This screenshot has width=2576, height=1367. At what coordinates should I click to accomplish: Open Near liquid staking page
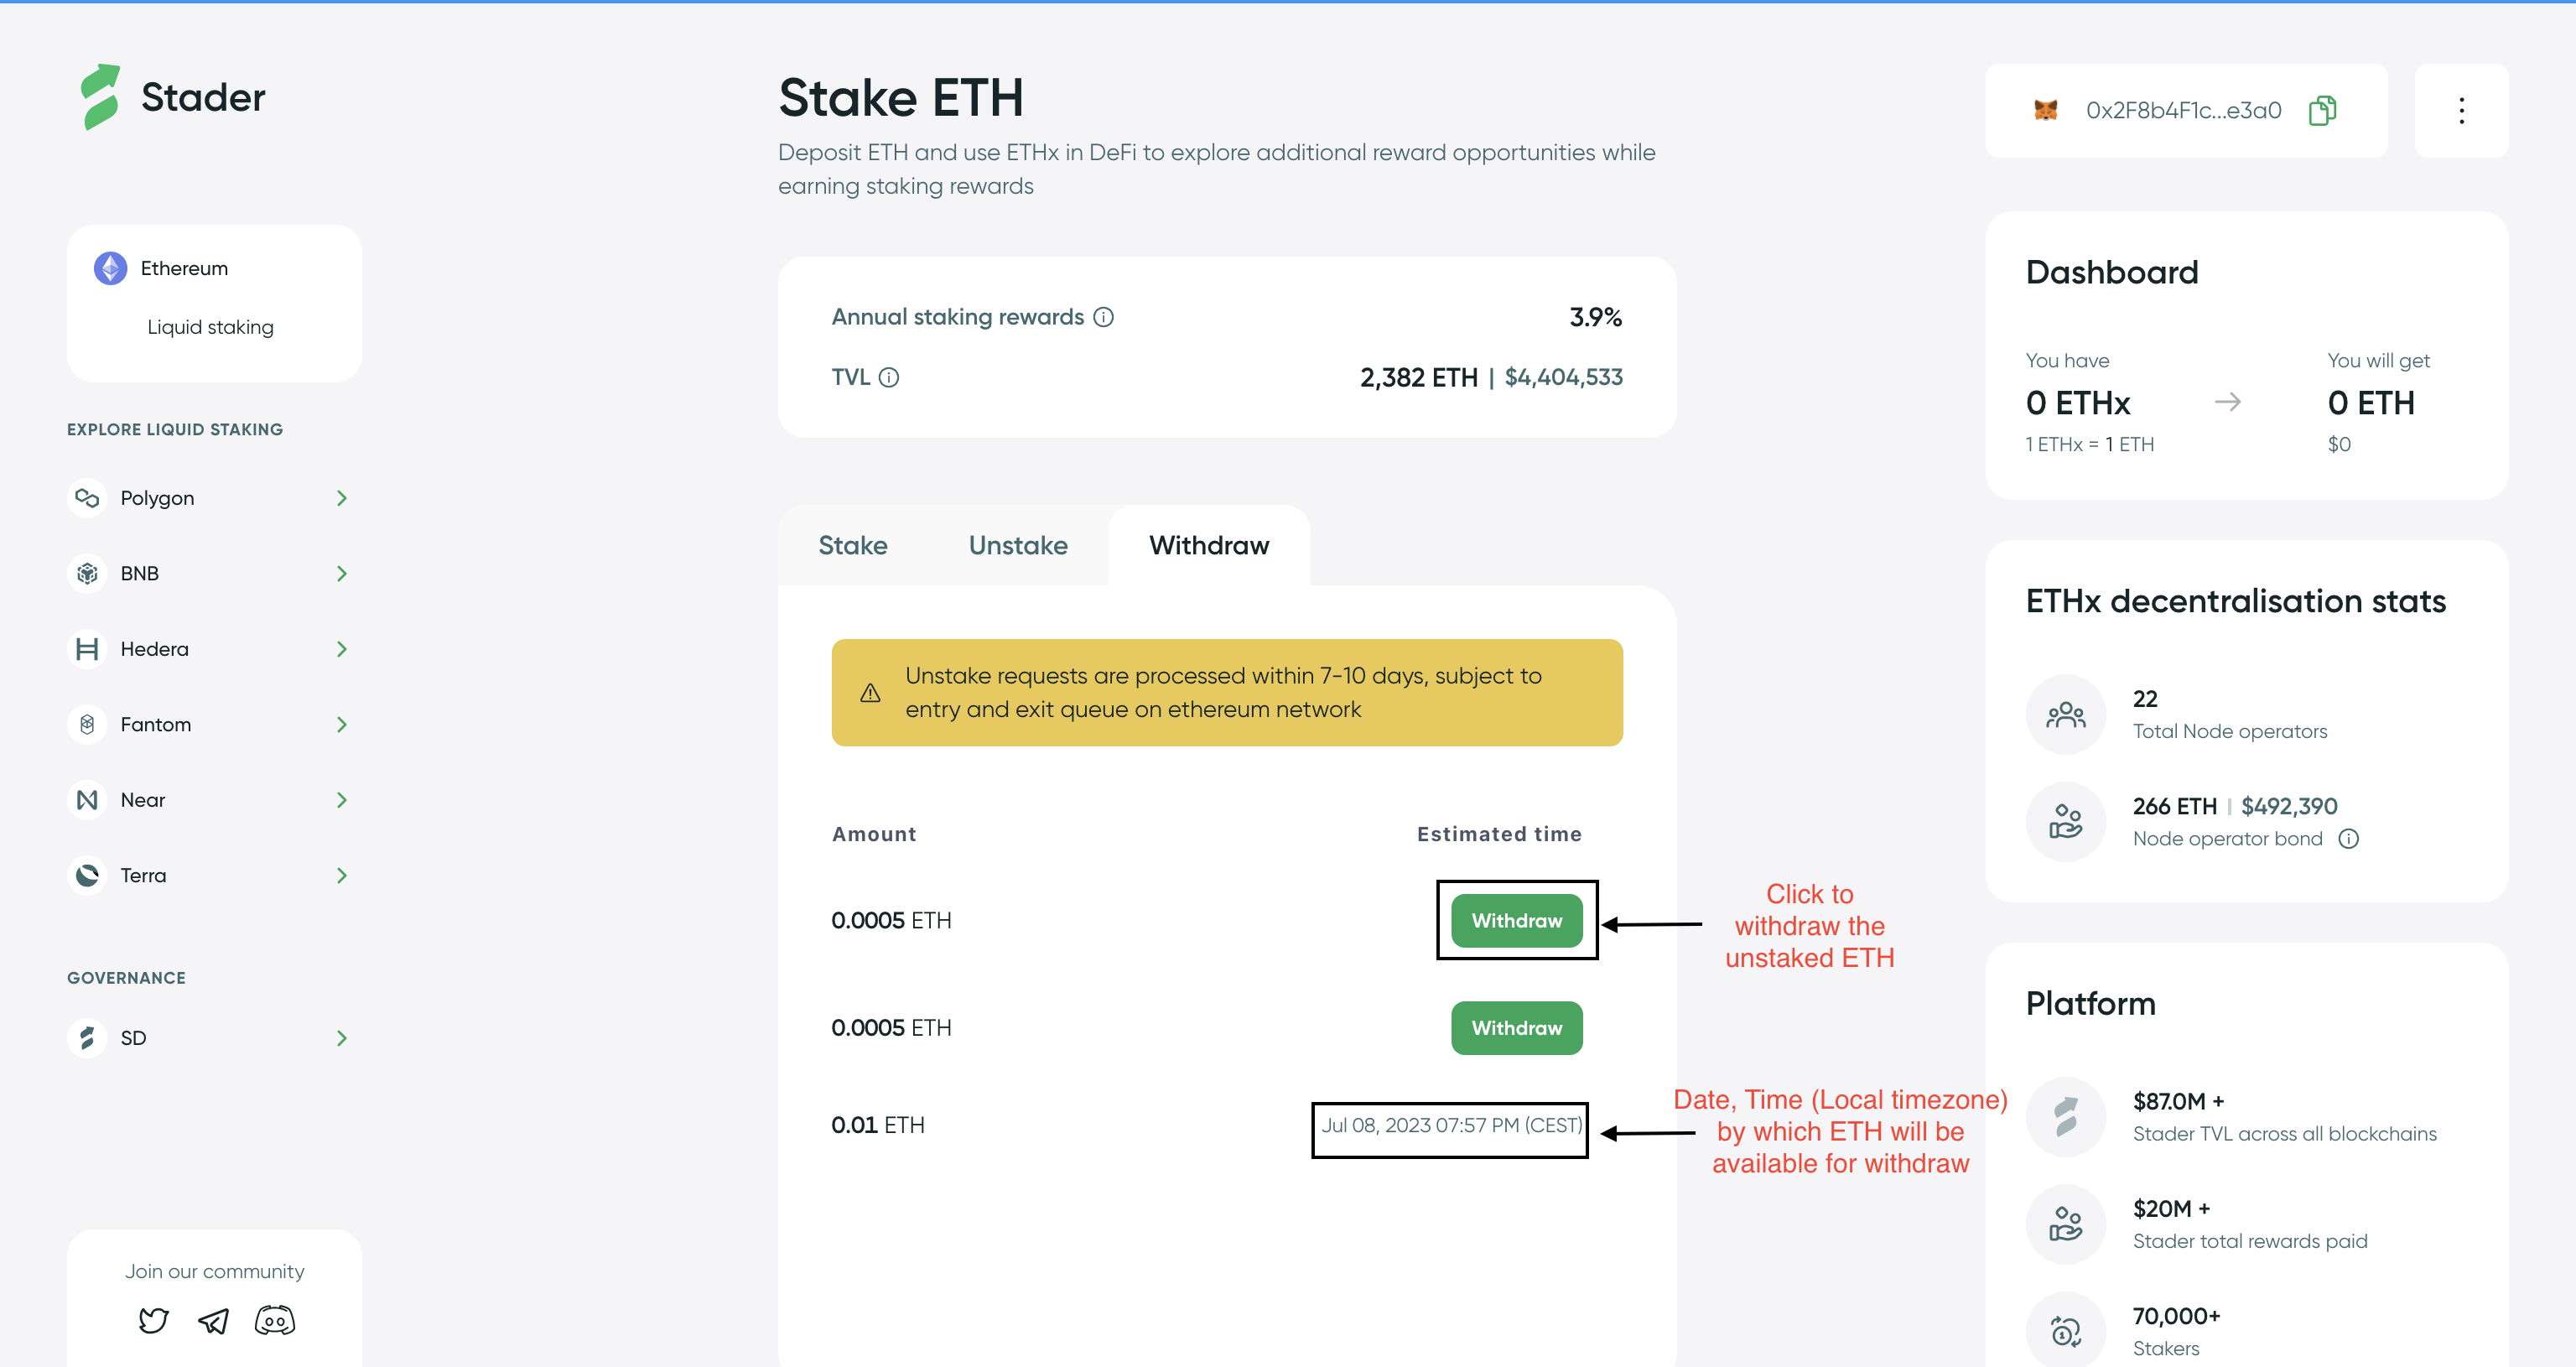pos(143,800)
